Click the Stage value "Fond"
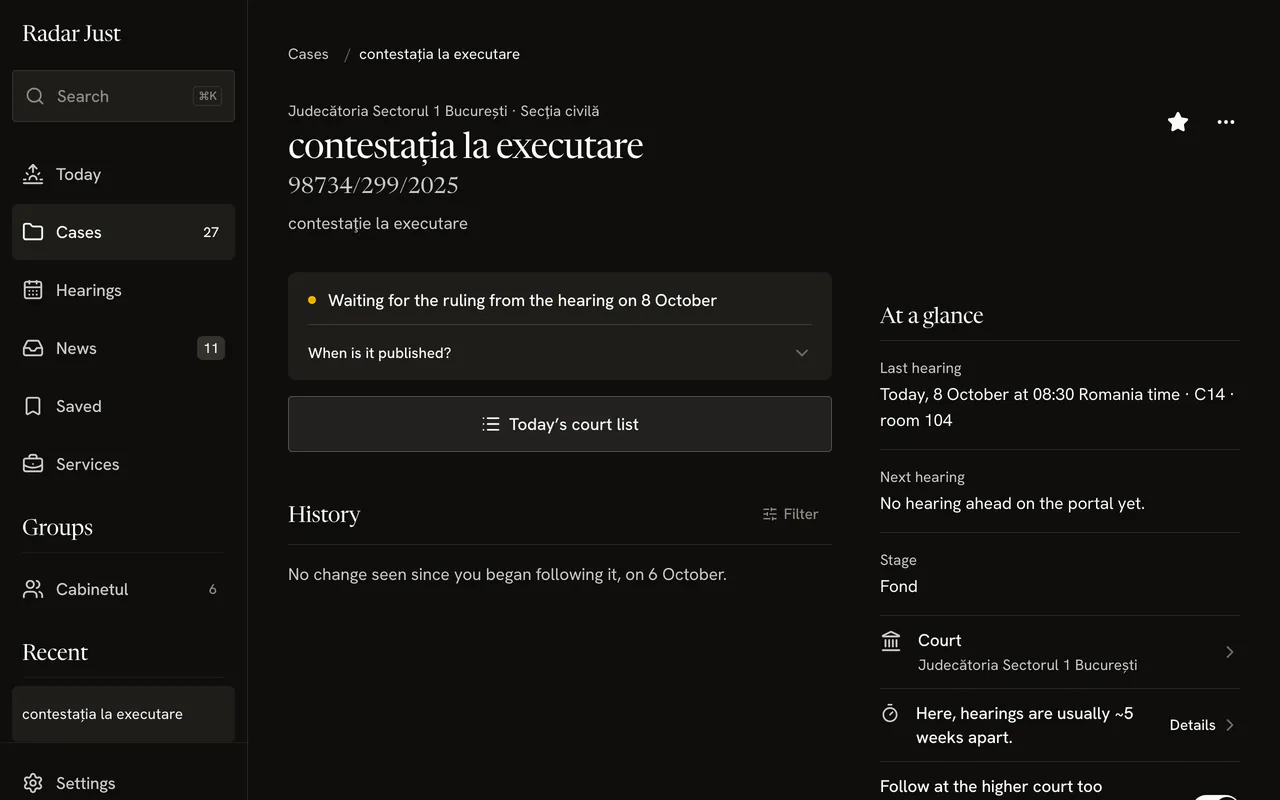The image size is (1280, 800). point(899,587)
